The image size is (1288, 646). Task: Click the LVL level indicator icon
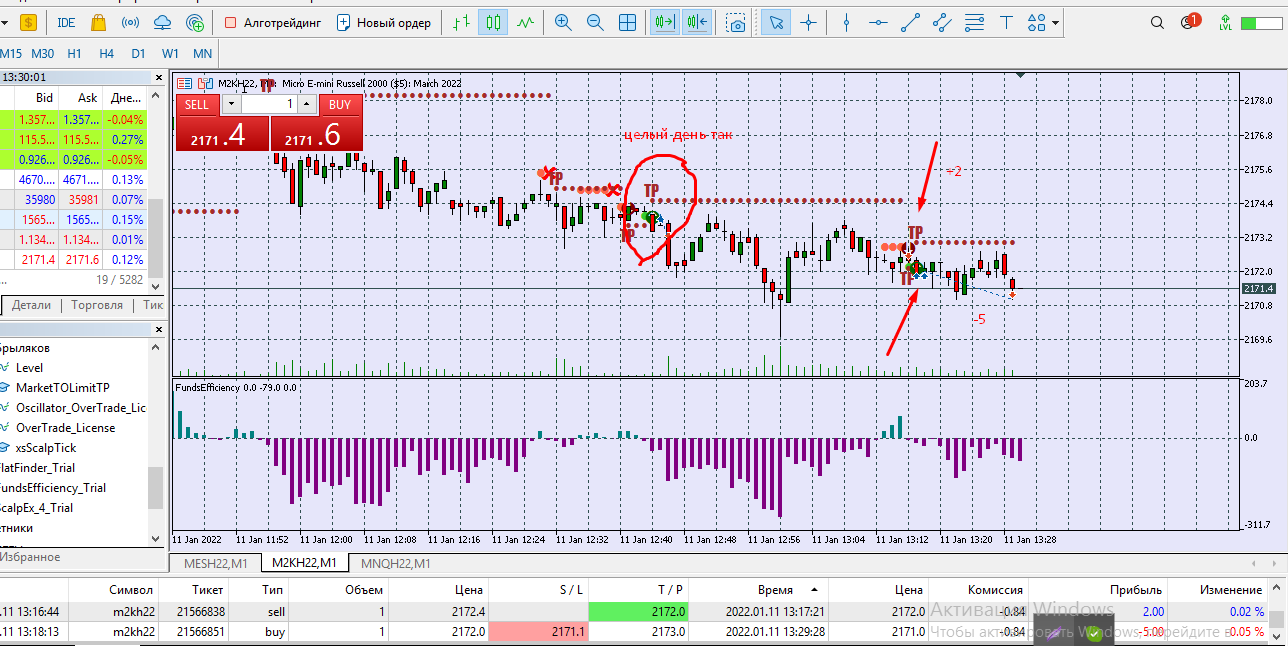click(x=1225, y=22)
